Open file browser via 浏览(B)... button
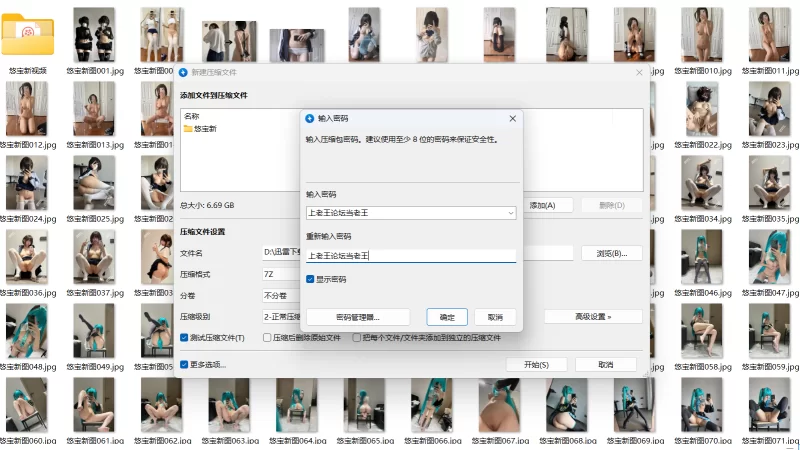The height and width of the screenshot is (450, 800). [612, 253]
